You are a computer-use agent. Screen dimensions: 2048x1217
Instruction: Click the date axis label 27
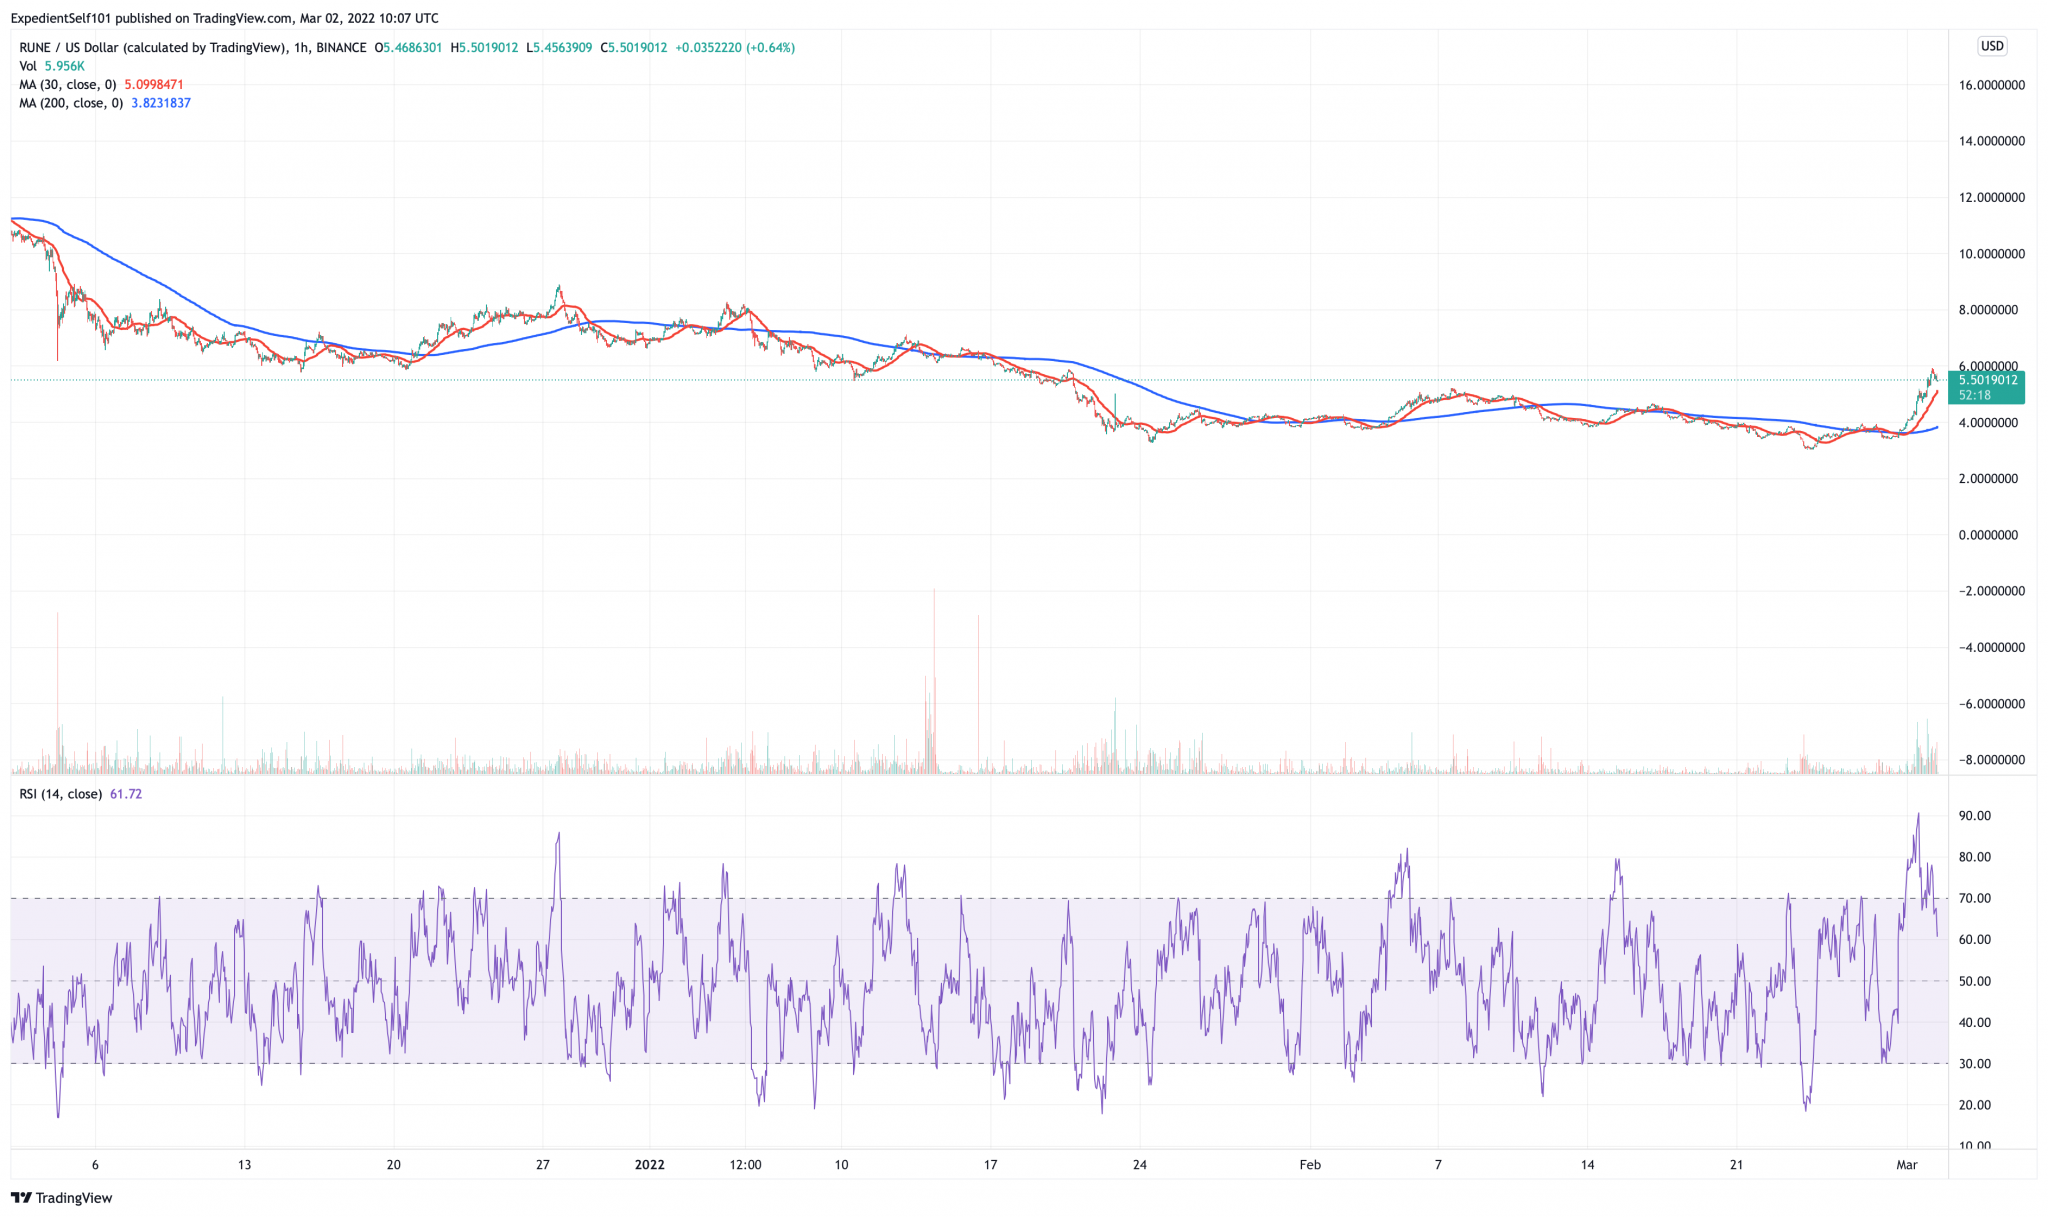543,1165
